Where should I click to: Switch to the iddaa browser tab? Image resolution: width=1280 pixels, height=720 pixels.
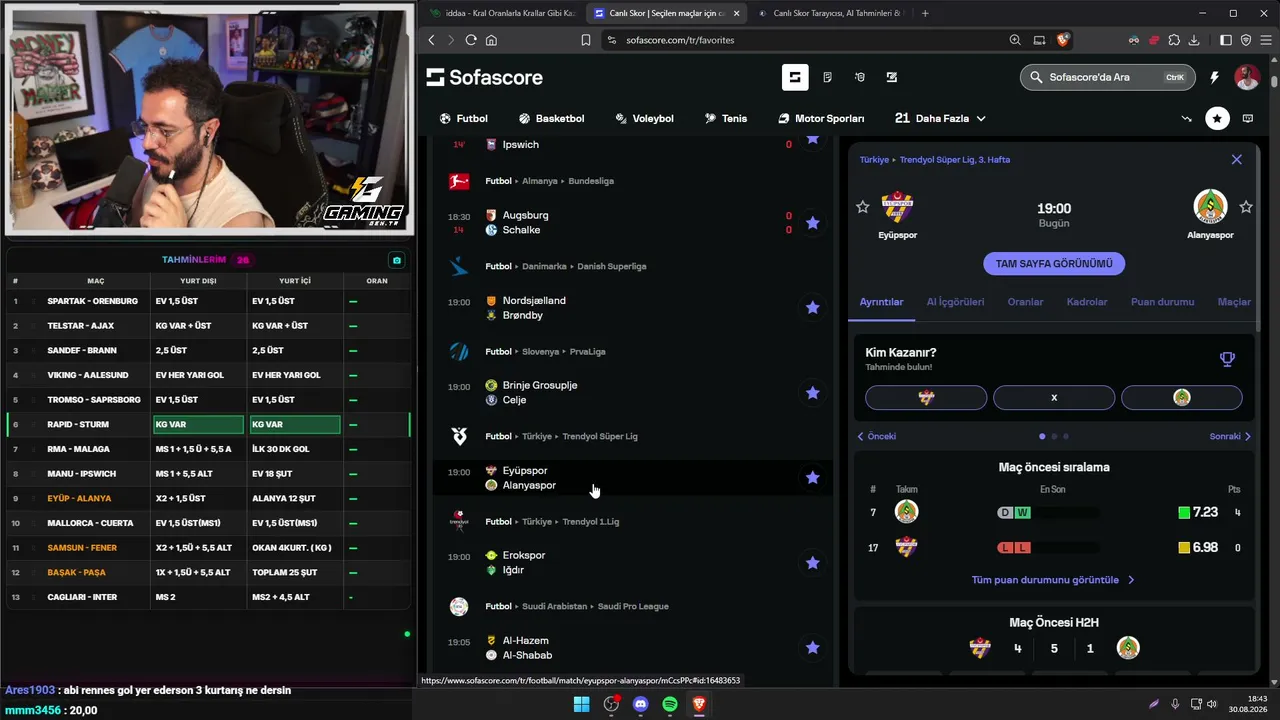(x=502, y=13)
